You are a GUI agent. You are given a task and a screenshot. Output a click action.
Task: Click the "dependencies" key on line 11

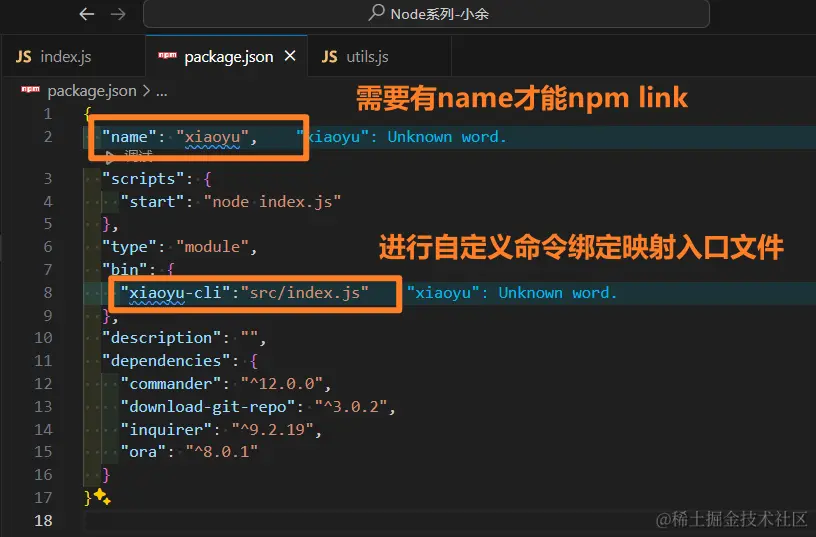click(x=167, y=361)
